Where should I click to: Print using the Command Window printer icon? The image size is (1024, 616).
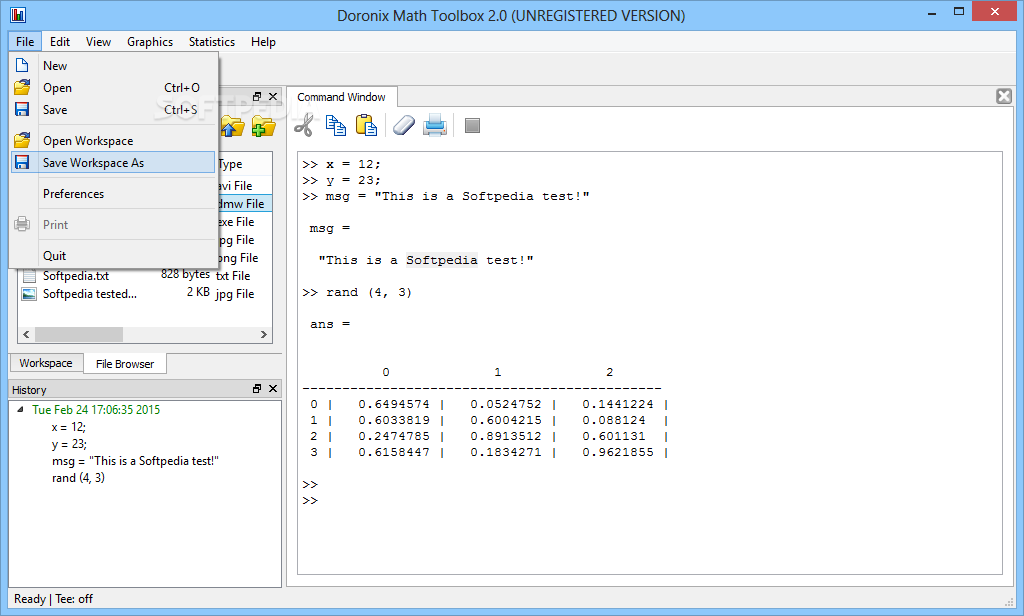(x=435, y=125)
